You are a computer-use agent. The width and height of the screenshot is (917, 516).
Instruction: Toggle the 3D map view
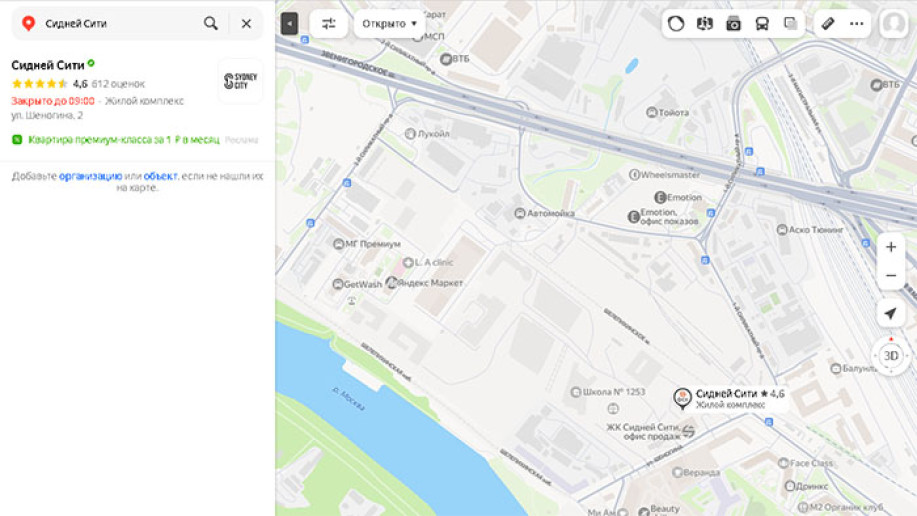[x=890, y=355]
